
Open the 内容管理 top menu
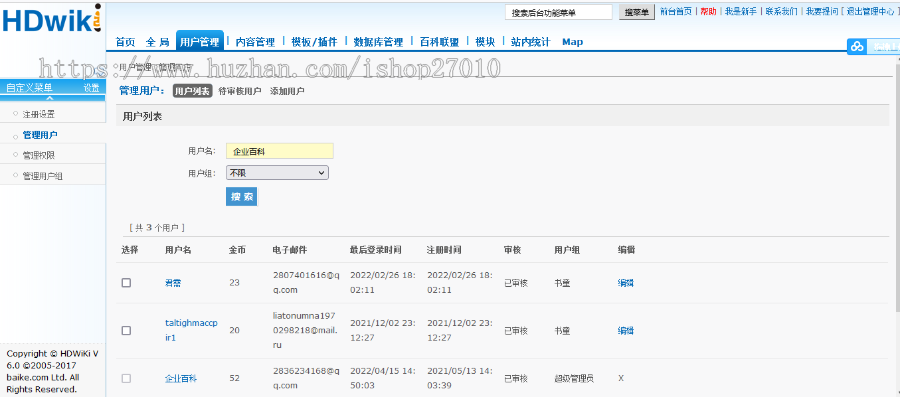click(255, 42)
